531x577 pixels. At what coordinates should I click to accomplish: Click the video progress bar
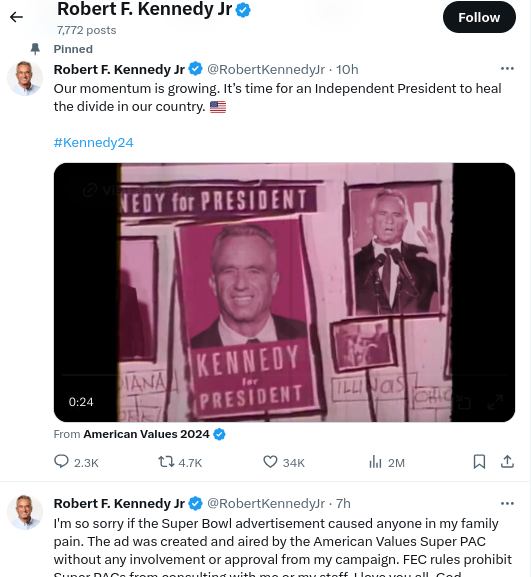click(x=284, y=375)
